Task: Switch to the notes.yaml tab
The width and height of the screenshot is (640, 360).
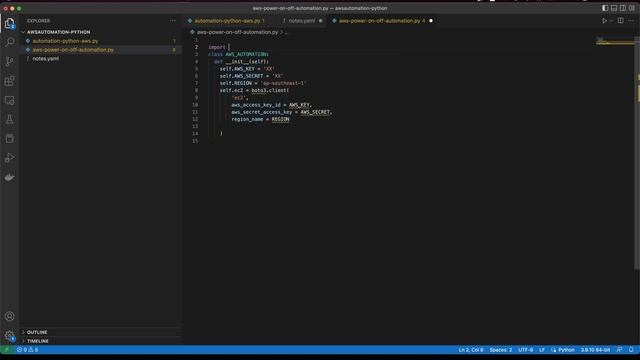Action: 302,21
